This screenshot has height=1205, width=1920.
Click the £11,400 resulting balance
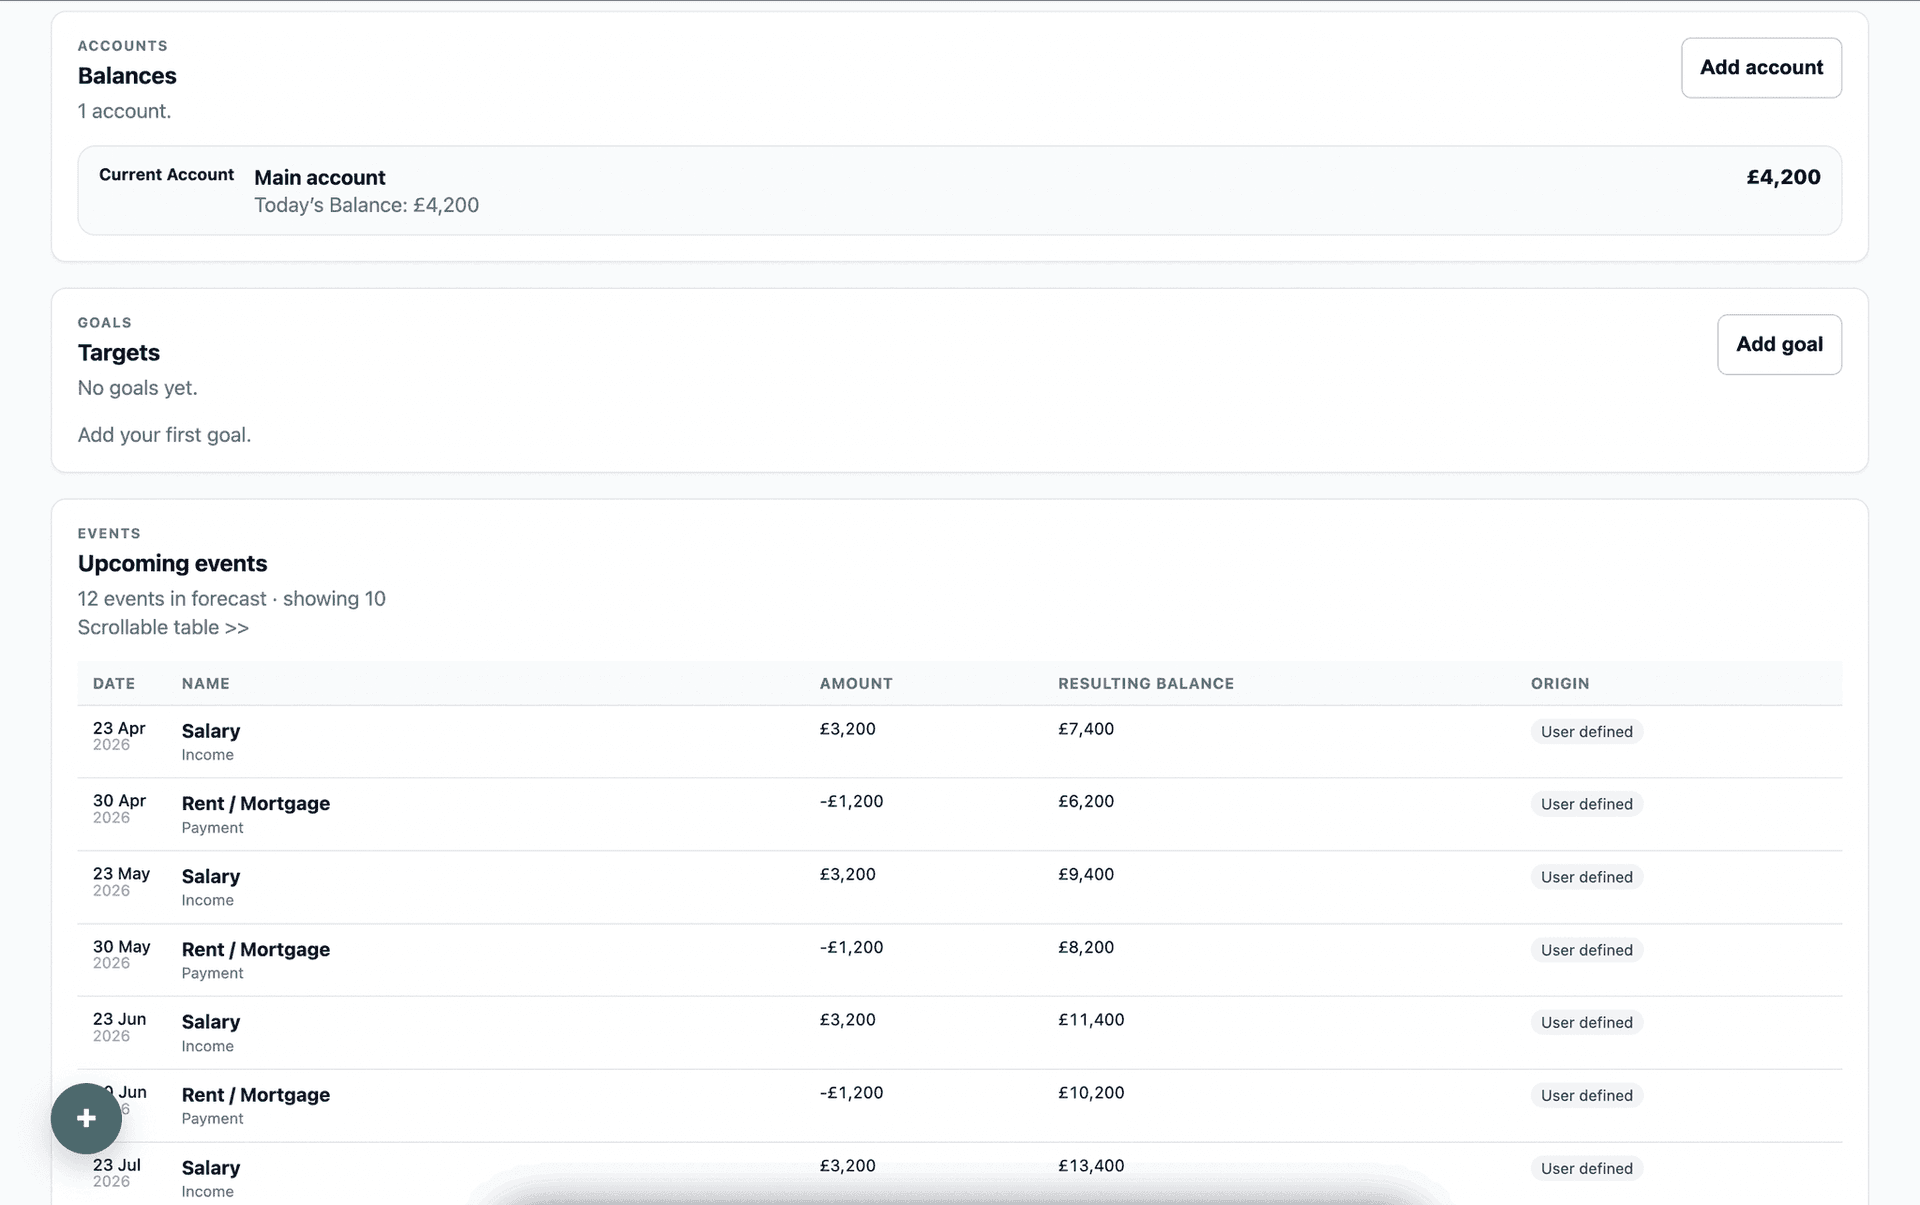[x=1091, y=1020]
